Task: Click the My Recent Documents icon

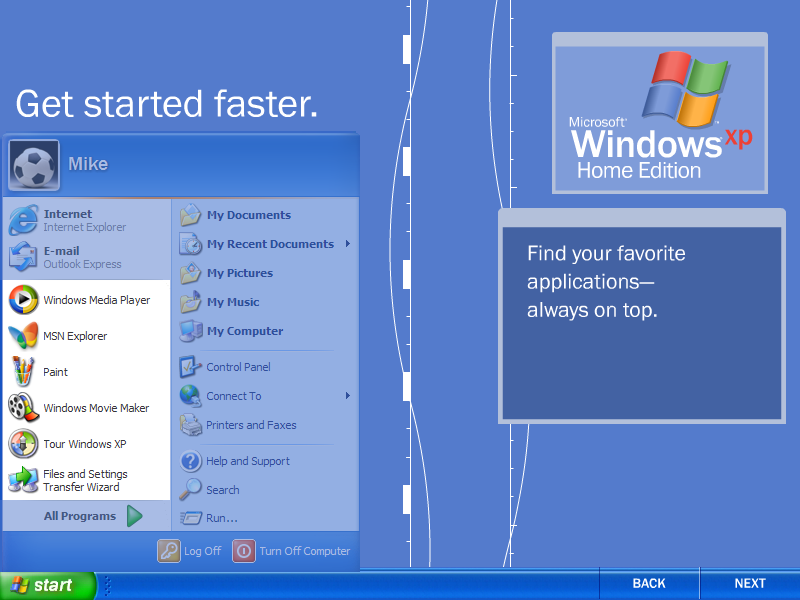Action: pyautogui.click(x=190, y=244)
